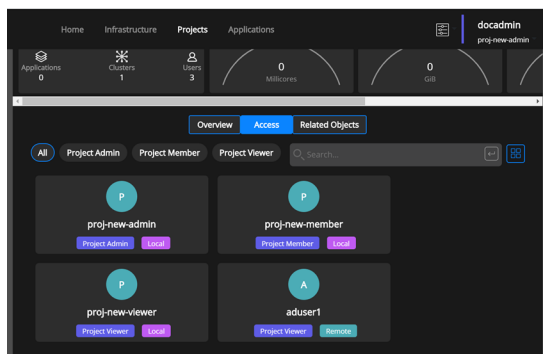This screenshot has width=551, height=362.
Task: Click Local badge on proj-new-viewer card
Action: [x=156, y=331]
